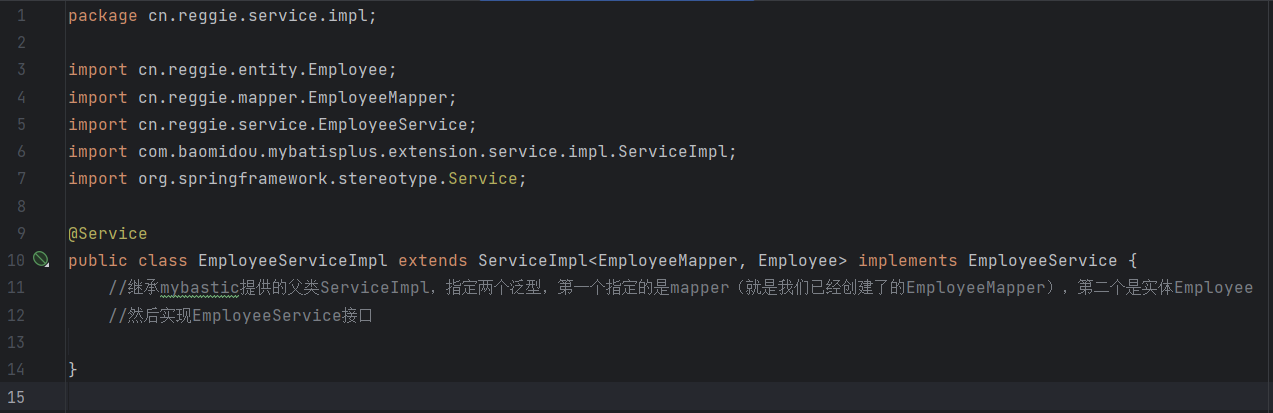Click the package keyword on line 1
1273x413 pixels.
[x=103, y=17]
